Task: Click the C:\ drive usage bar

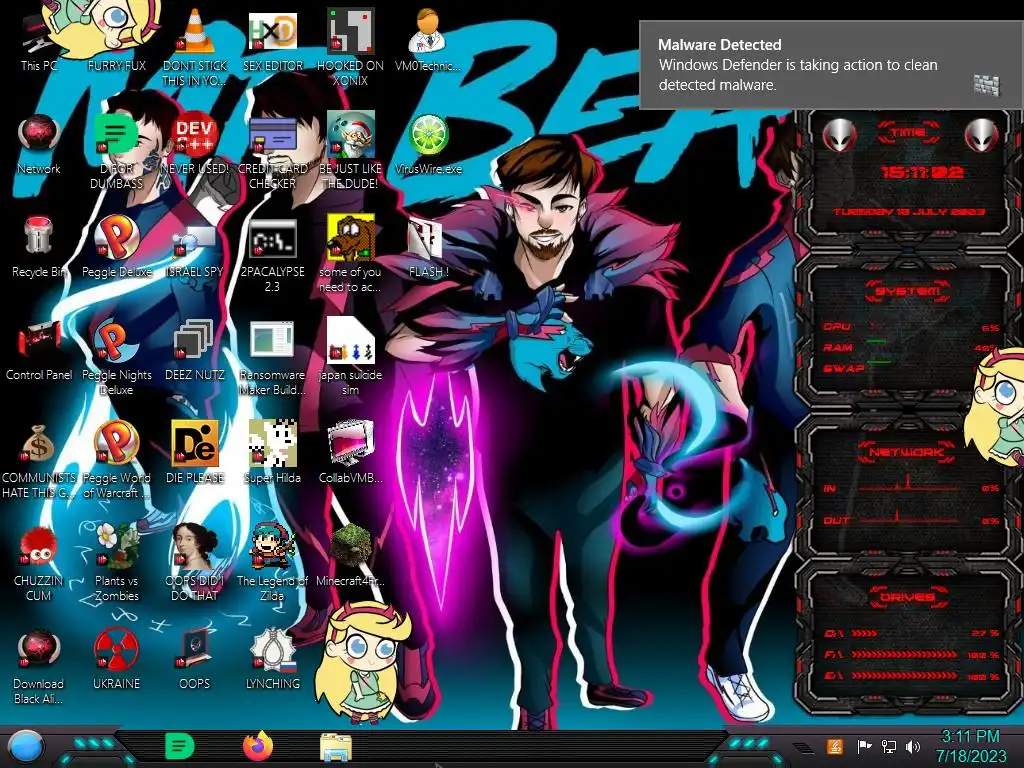Action: [x=865, y=633]
